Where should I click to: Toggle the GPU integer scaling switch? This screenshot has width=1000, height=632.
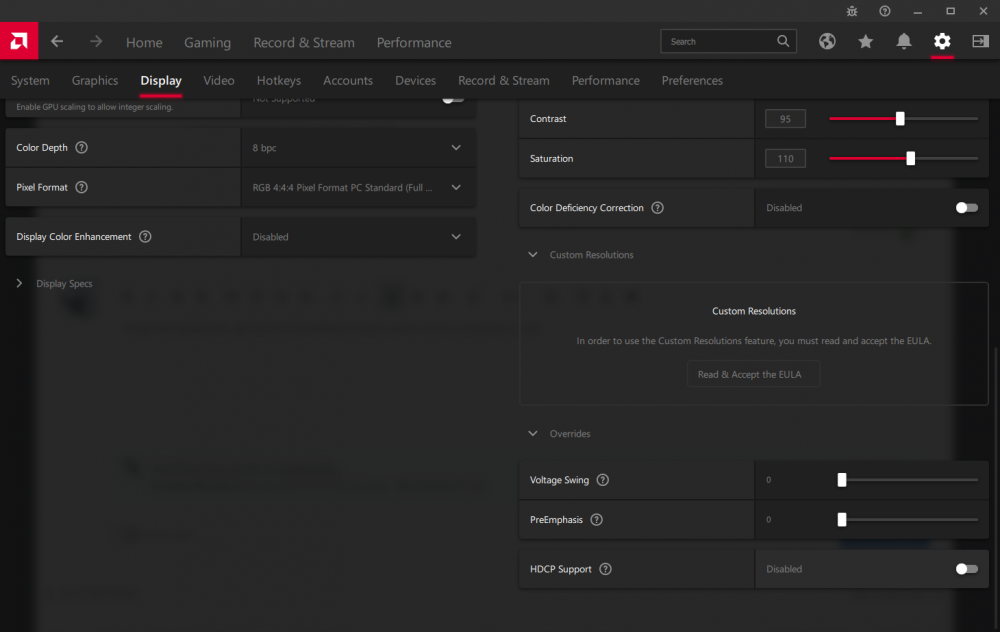453,99
